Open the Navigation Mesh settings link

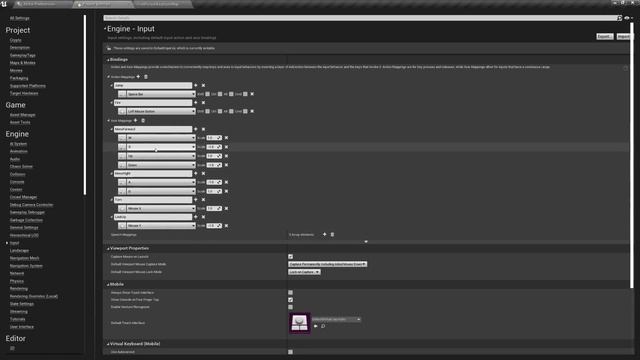24,258
